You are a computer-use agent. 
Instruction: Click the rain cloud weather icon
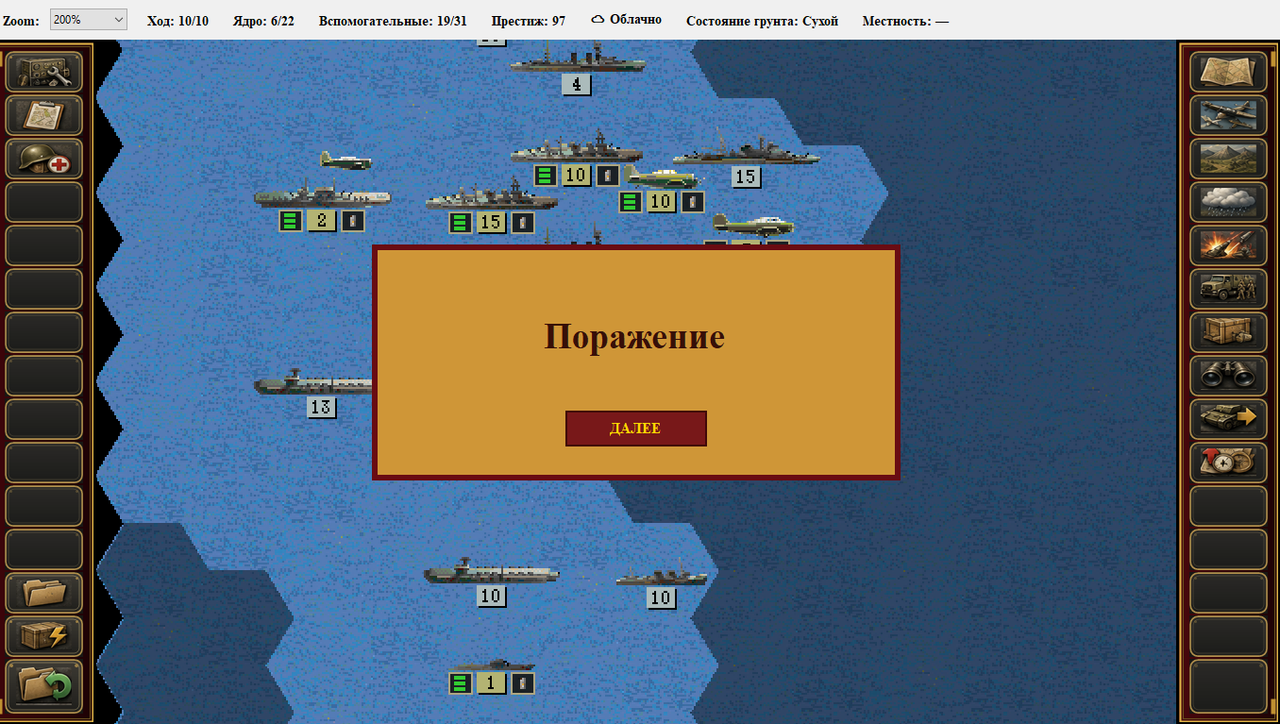tap(1228, 202)
